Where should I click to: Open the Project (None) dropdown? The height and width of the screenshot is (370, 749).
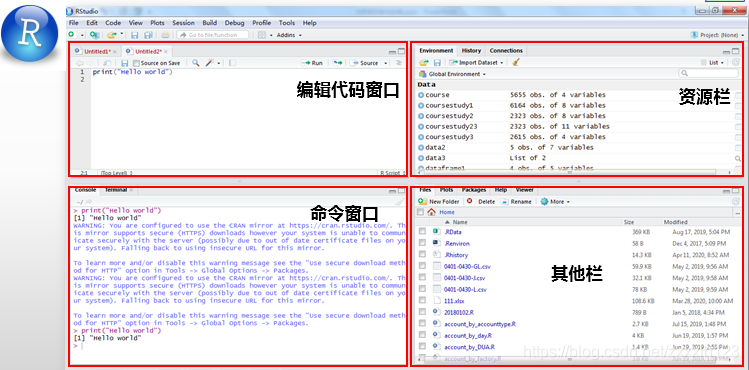717,35
